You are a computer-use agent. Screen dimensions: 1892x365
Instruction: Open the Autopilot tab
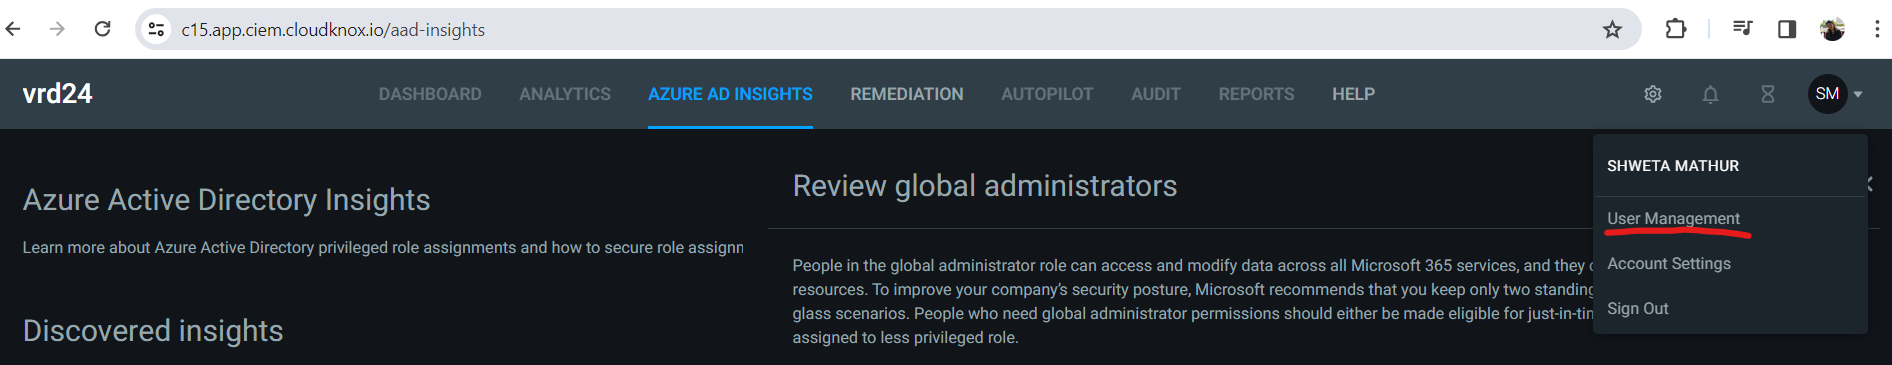pyautogui.click(x=1047, y=94)
